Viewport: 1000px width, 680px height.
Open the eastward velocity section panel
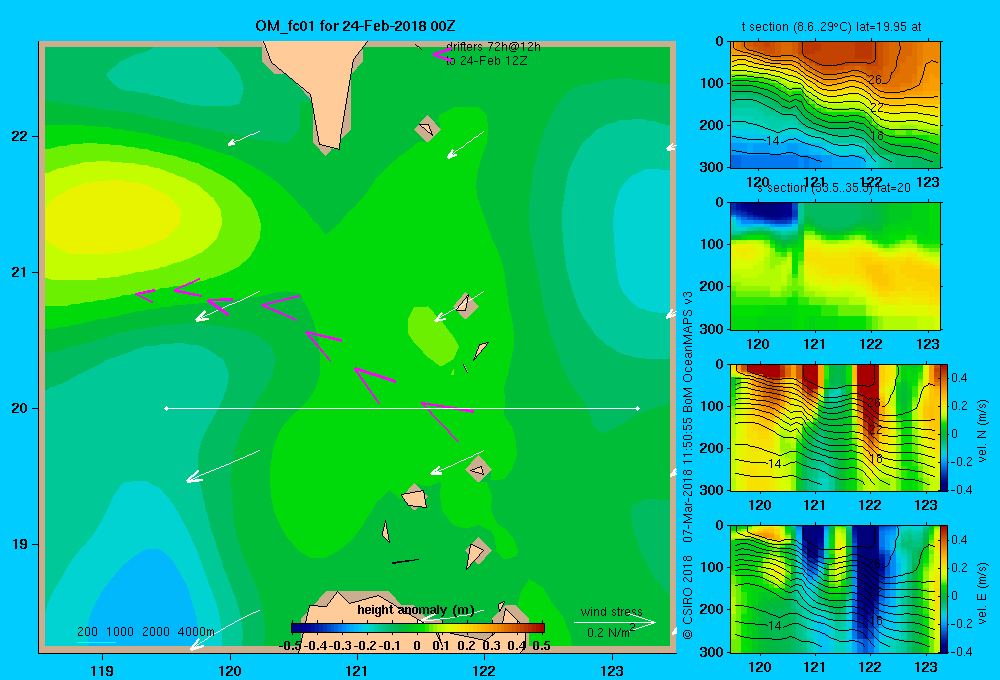(x=835, y=589)
